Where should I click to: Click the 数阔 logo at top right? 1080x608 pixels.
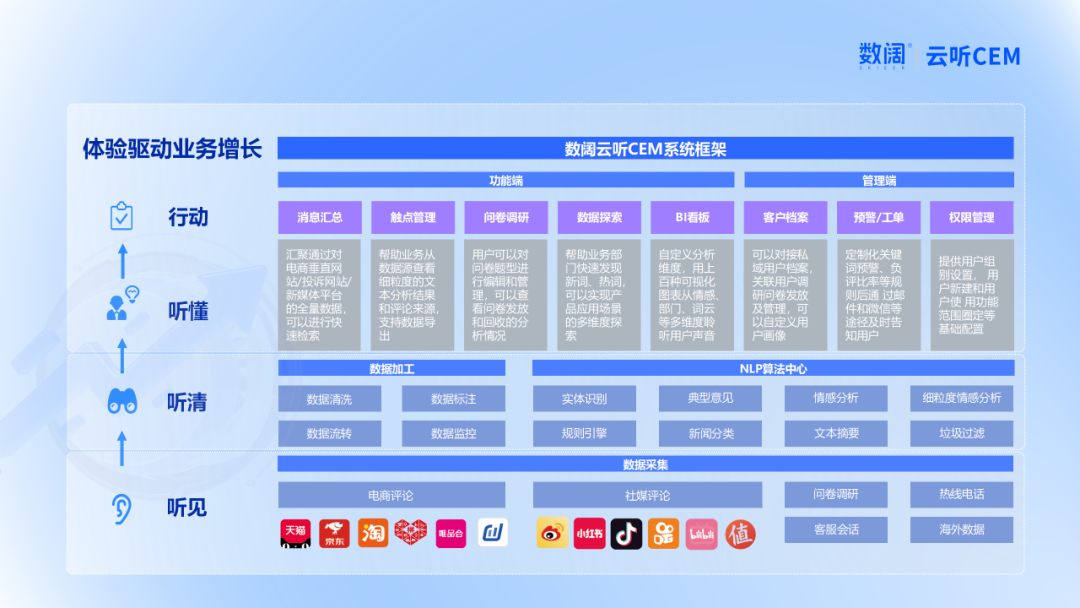pos(884,56)
